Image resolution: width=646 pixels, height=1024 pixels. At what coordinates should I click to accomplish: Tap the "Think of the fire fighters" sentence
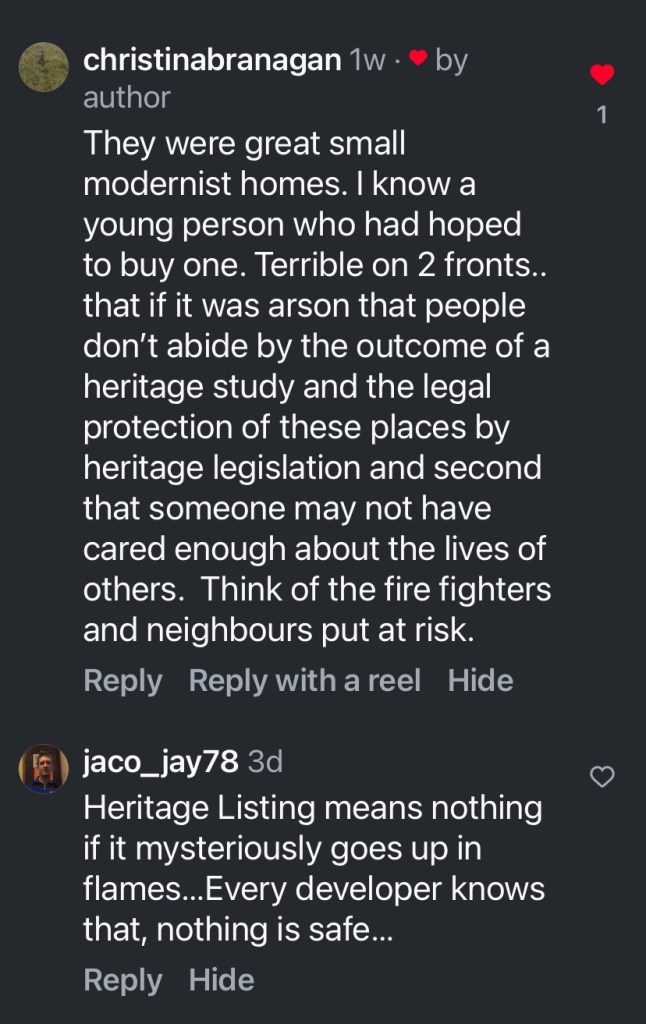[x=376, y=590]
